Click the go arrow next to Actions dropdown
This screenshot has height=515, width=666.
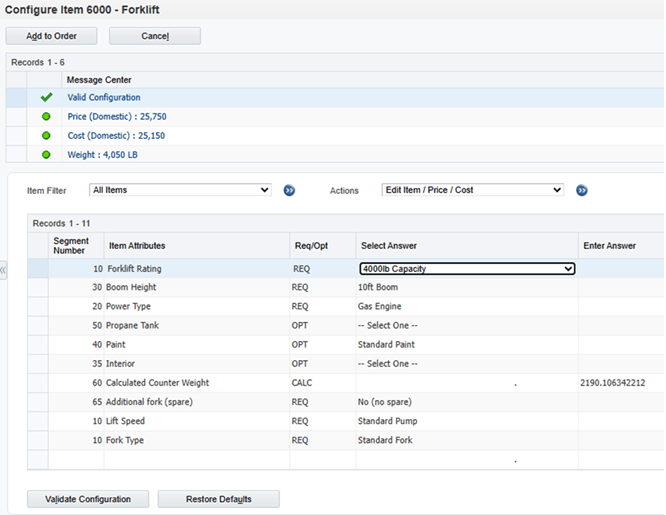pyautogui.click(x=582, y=190)
